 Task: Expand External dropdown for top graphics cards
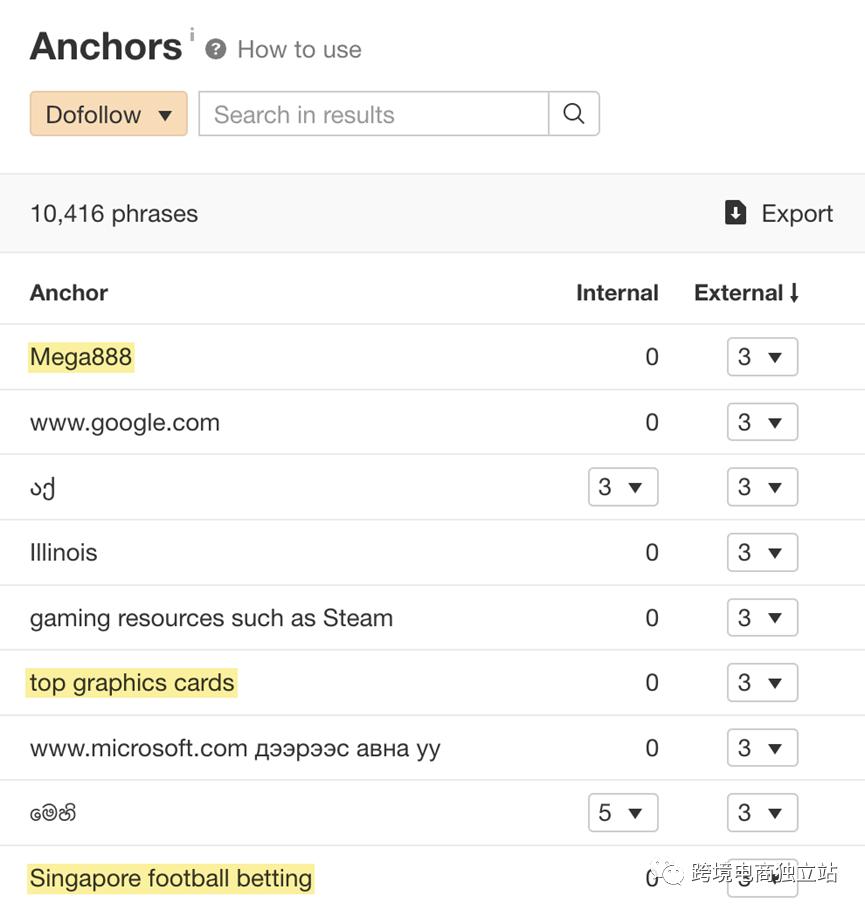[762, 683]
